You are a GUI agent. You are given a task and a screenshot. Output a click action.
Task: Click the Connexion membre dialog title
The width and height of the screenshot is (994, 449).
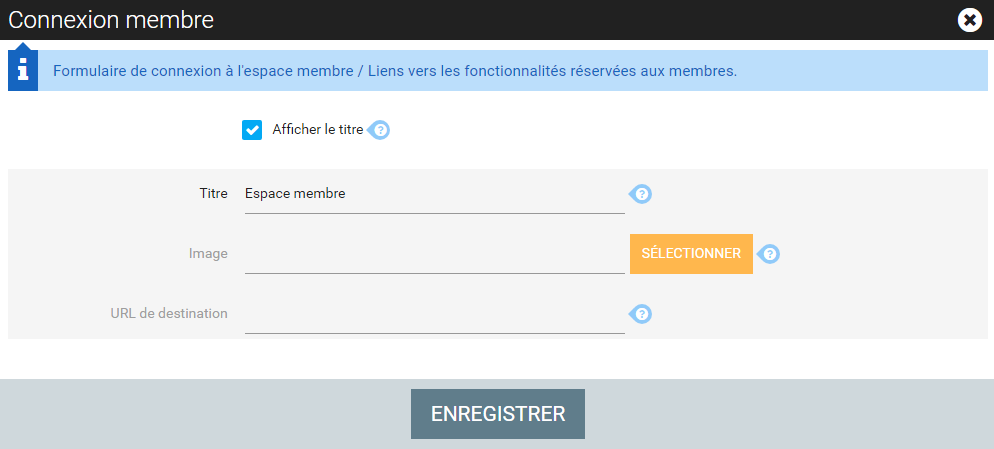(111, 20)
